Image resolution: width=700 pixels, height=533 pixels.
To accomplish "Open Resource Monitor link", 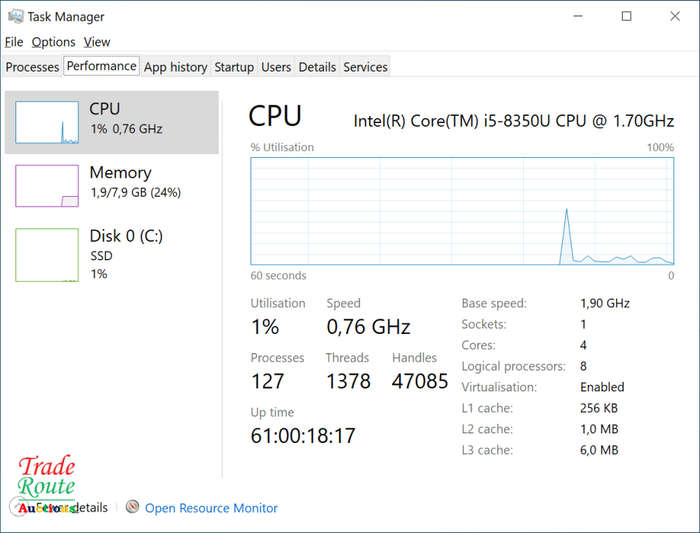I will 211,508.
